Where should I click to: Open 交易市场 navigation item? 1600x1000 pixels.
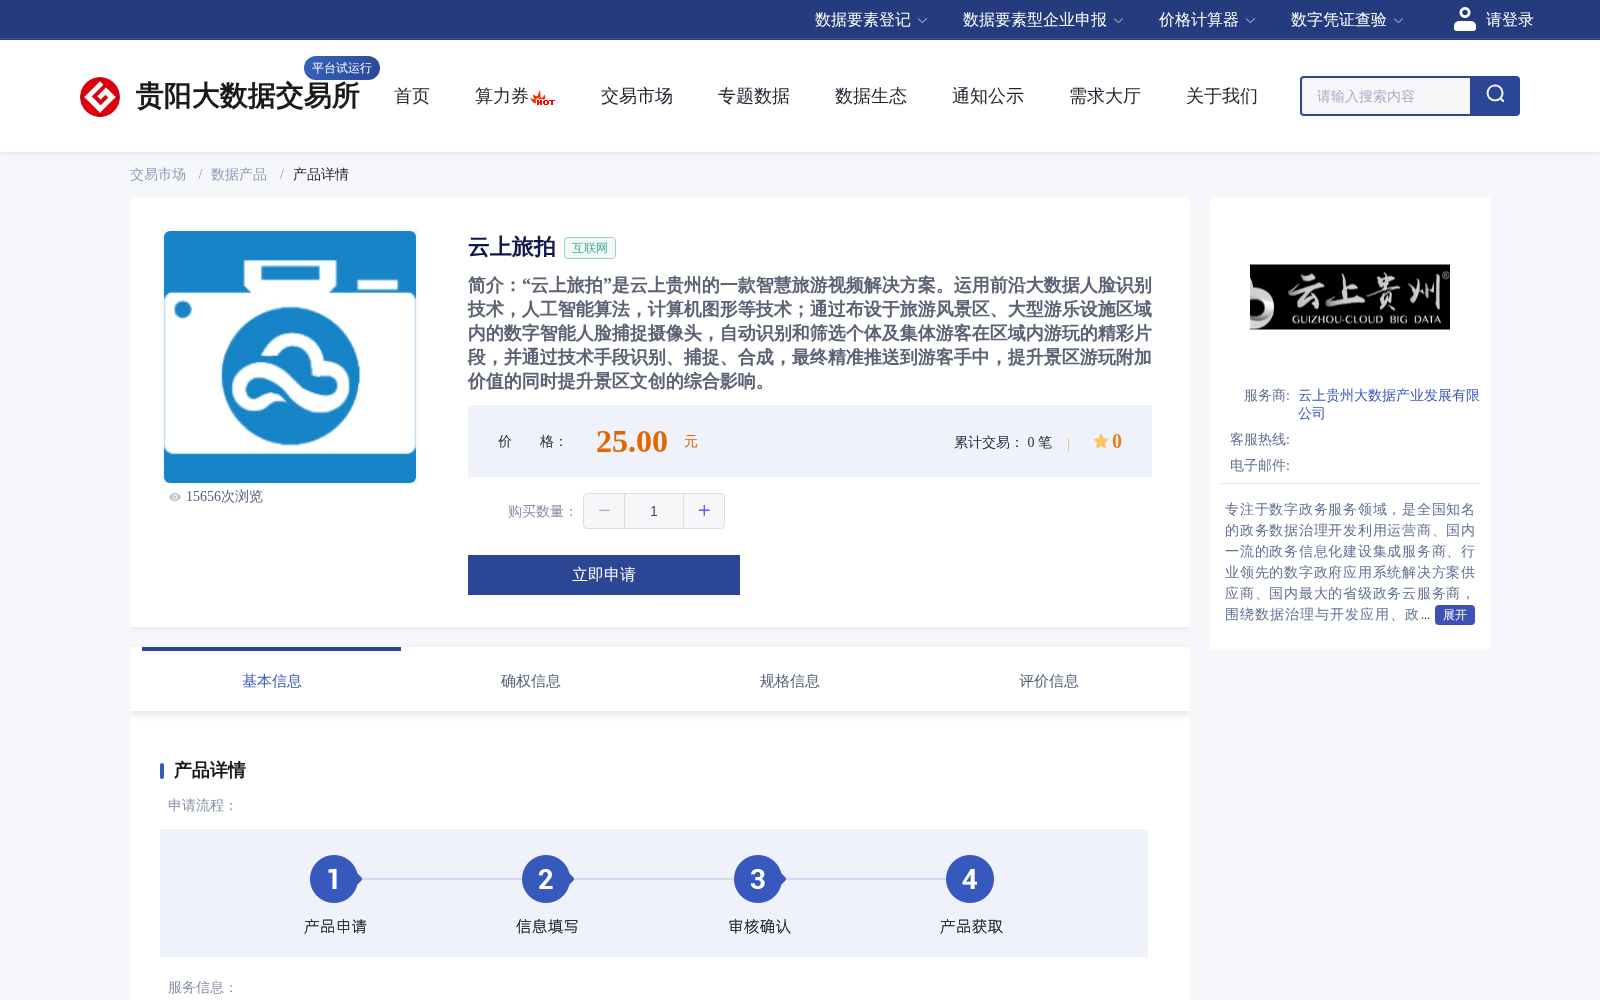tap(637, 96)
